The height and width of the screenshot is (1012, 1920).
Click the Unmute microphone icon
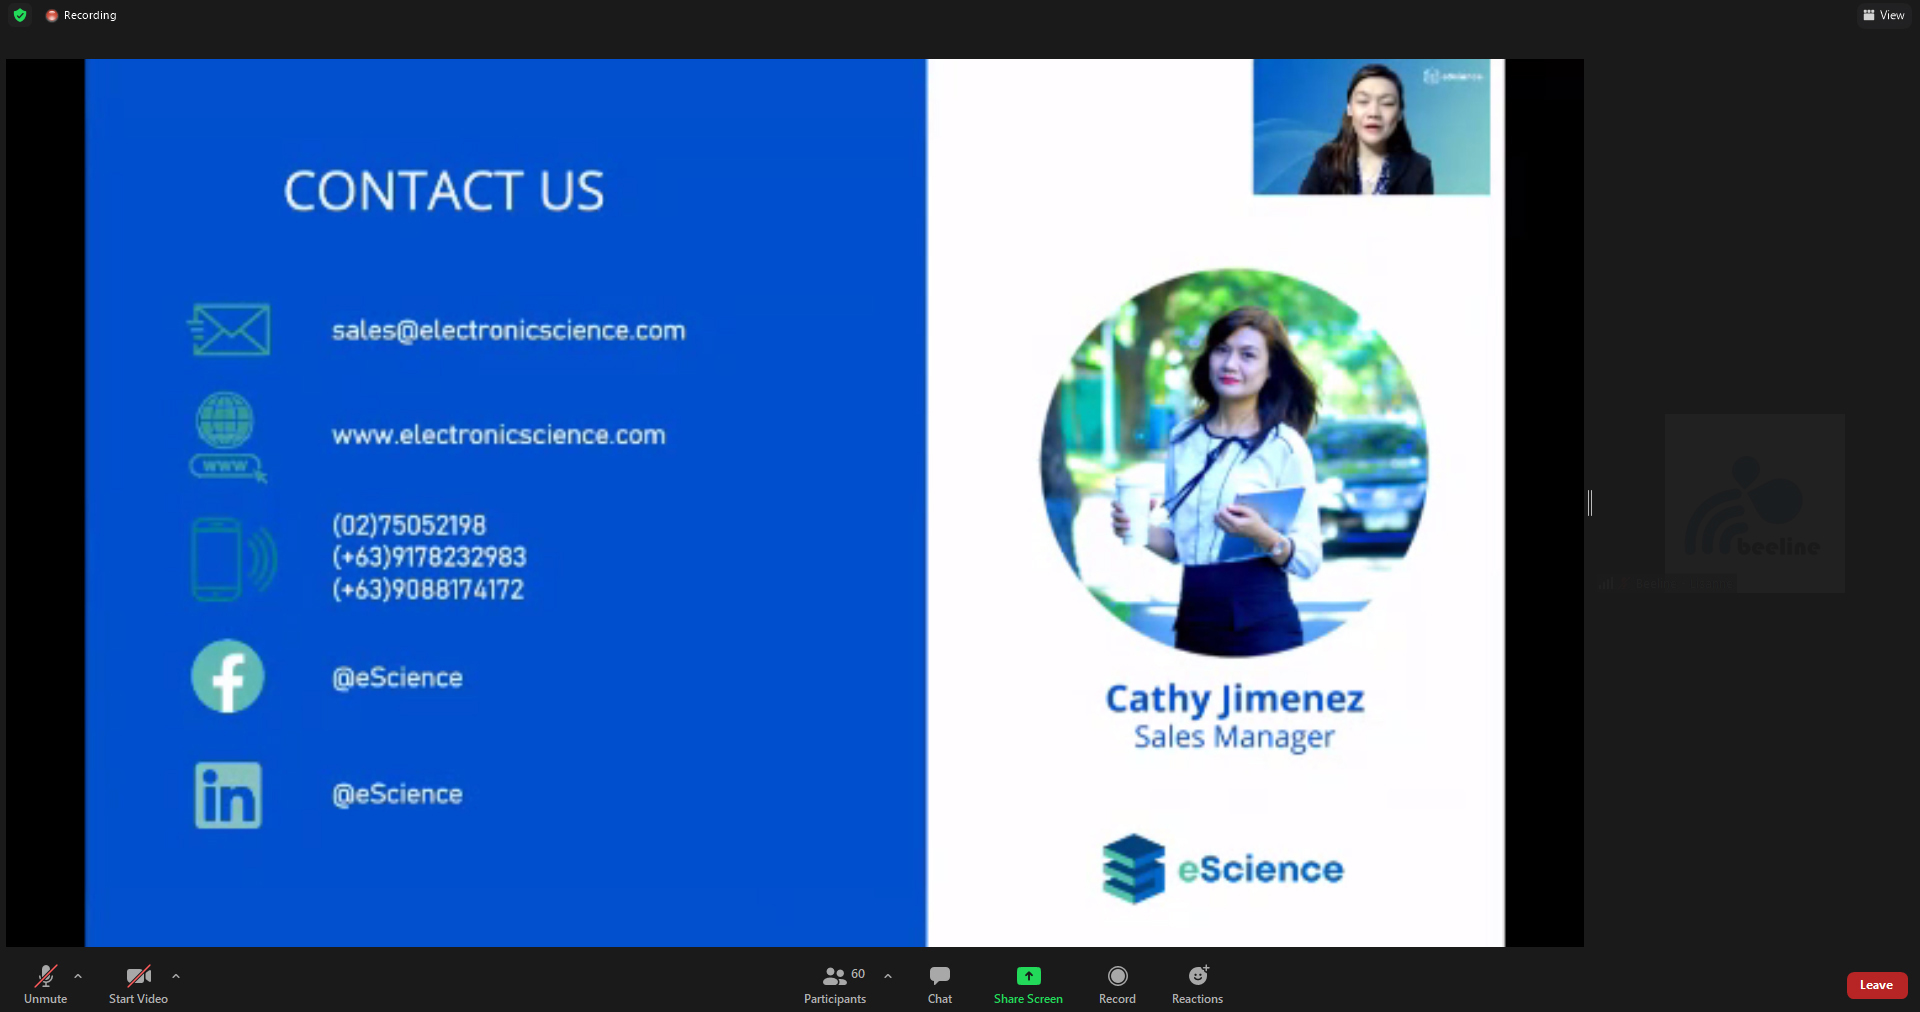point(46,976)
